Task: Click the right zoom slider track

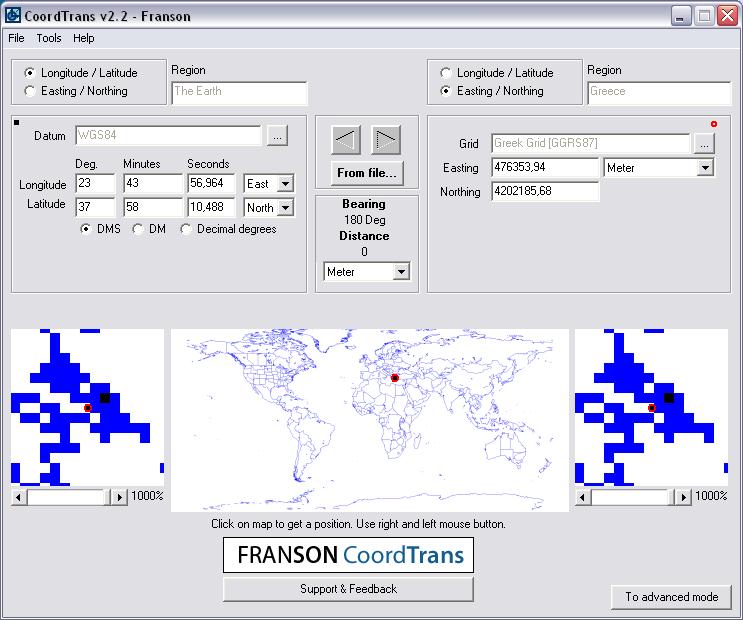Action: [633, 497]
